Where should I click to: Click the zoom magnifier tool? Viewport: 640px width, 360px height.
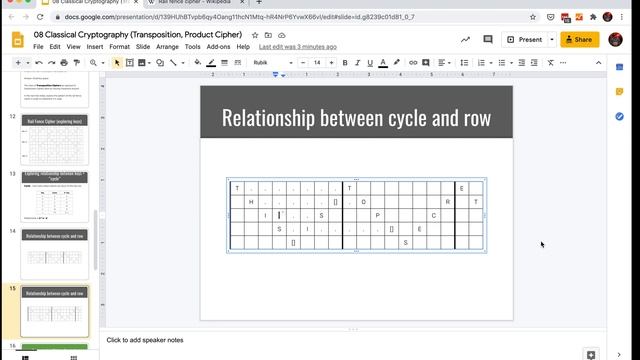[x=93, y=63]
